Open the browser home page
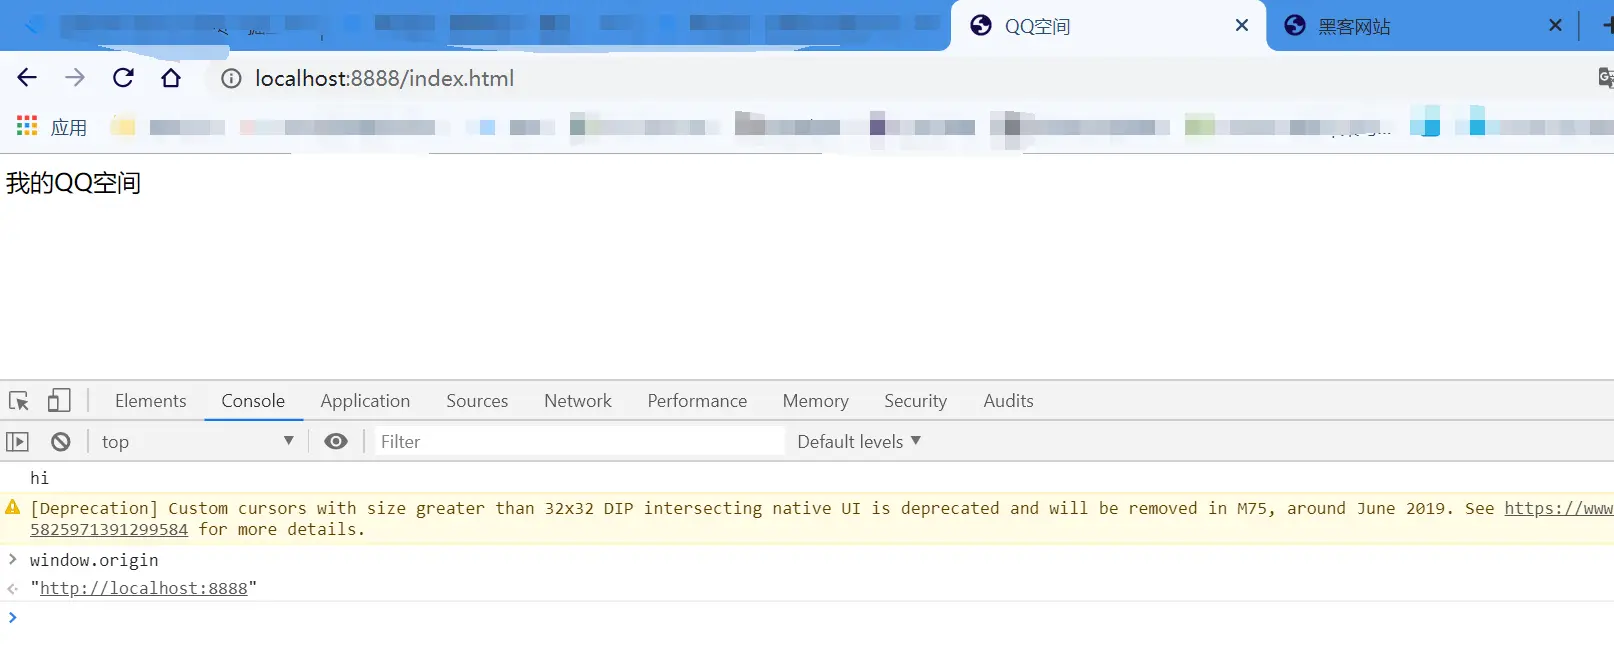This screenshot has height=649, width=1614. (x=171, y=78)
